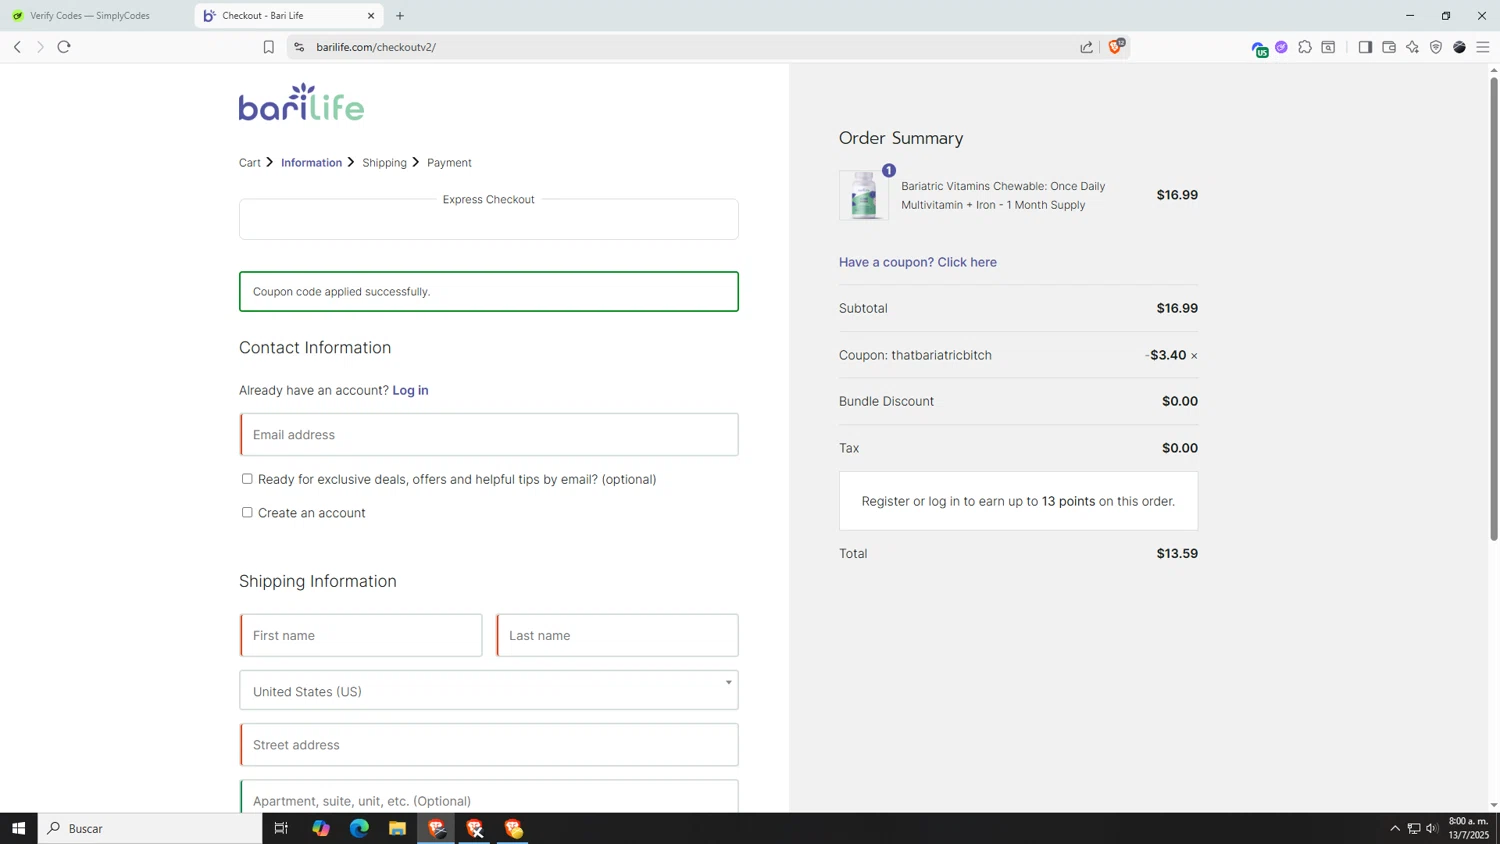The width and height of the screenshot is (1500, 844).
Task: Go to the Cart breadcrumb step
Action: point(250,163)
